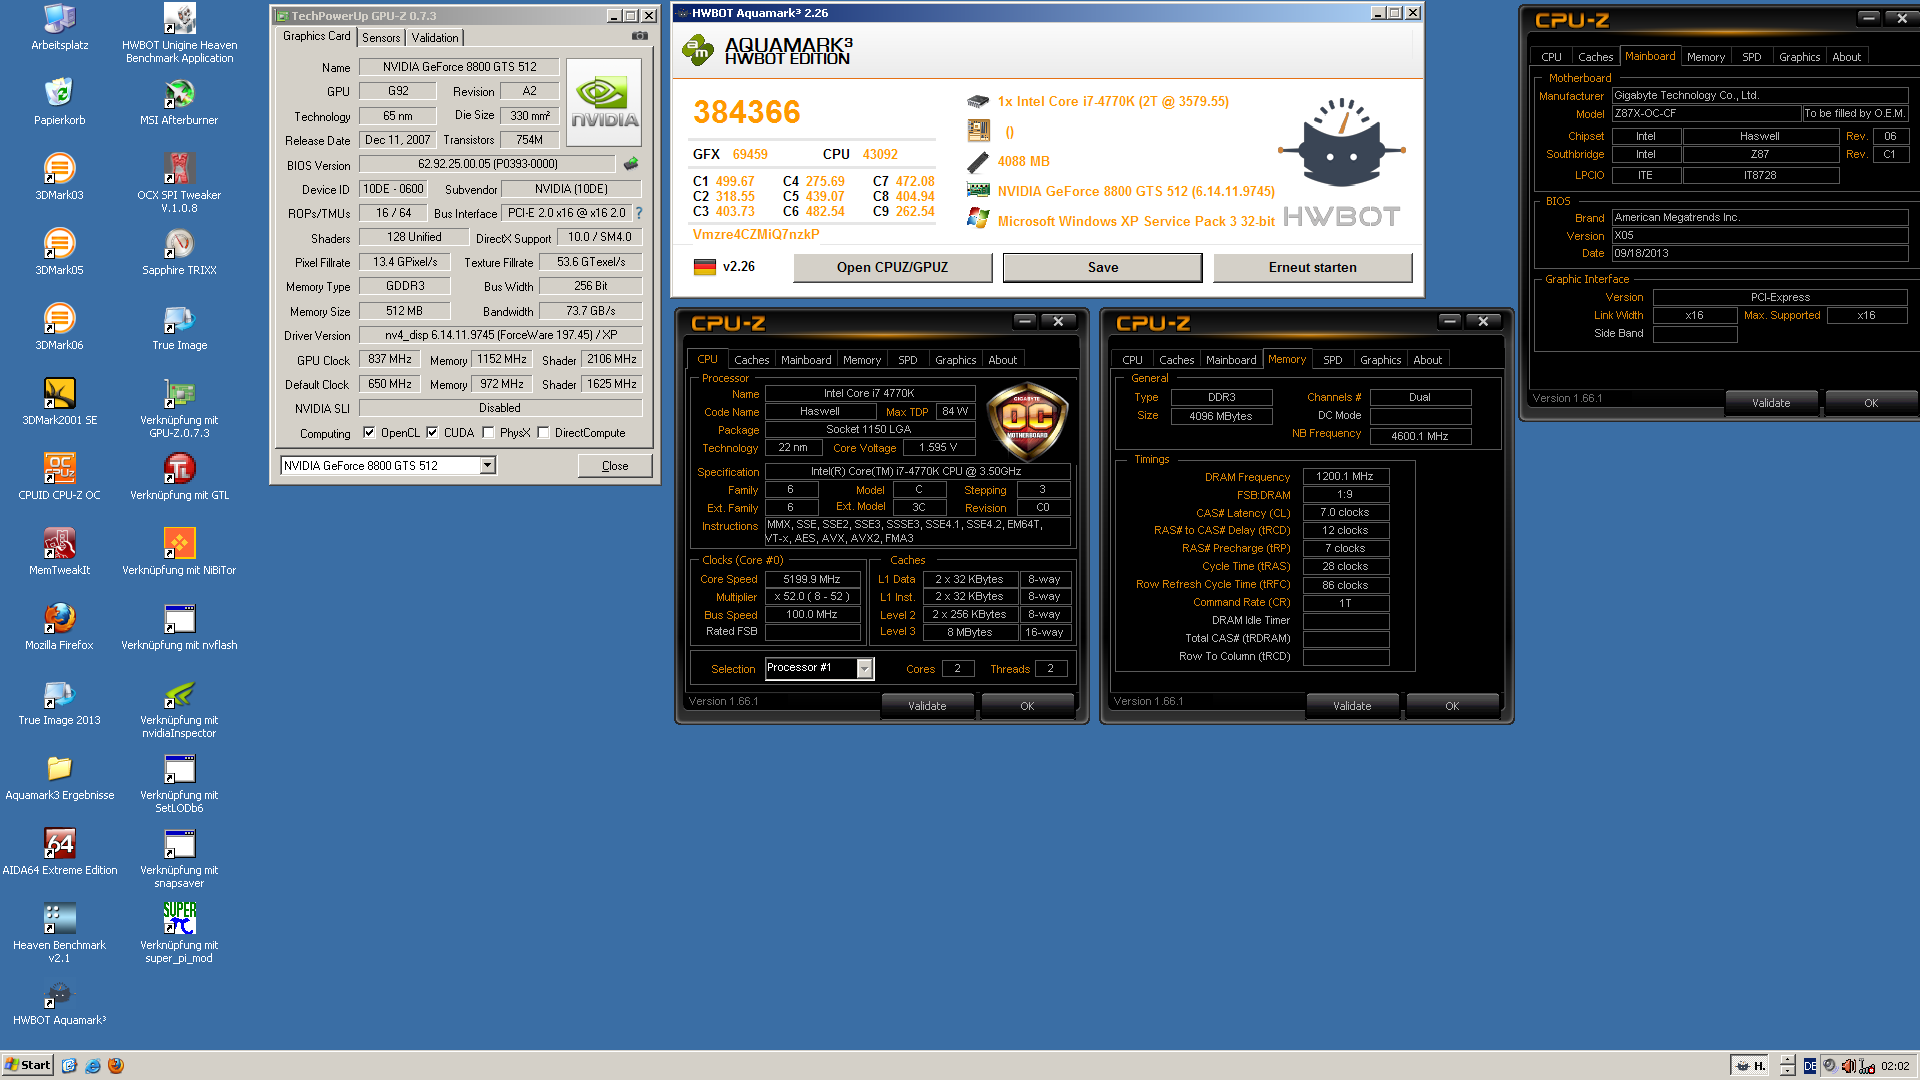Click BIOS version field 62.92.25.00.05
This screenshot has height=1080, width=1920.
pyautogui.click(x=488, y=164)
